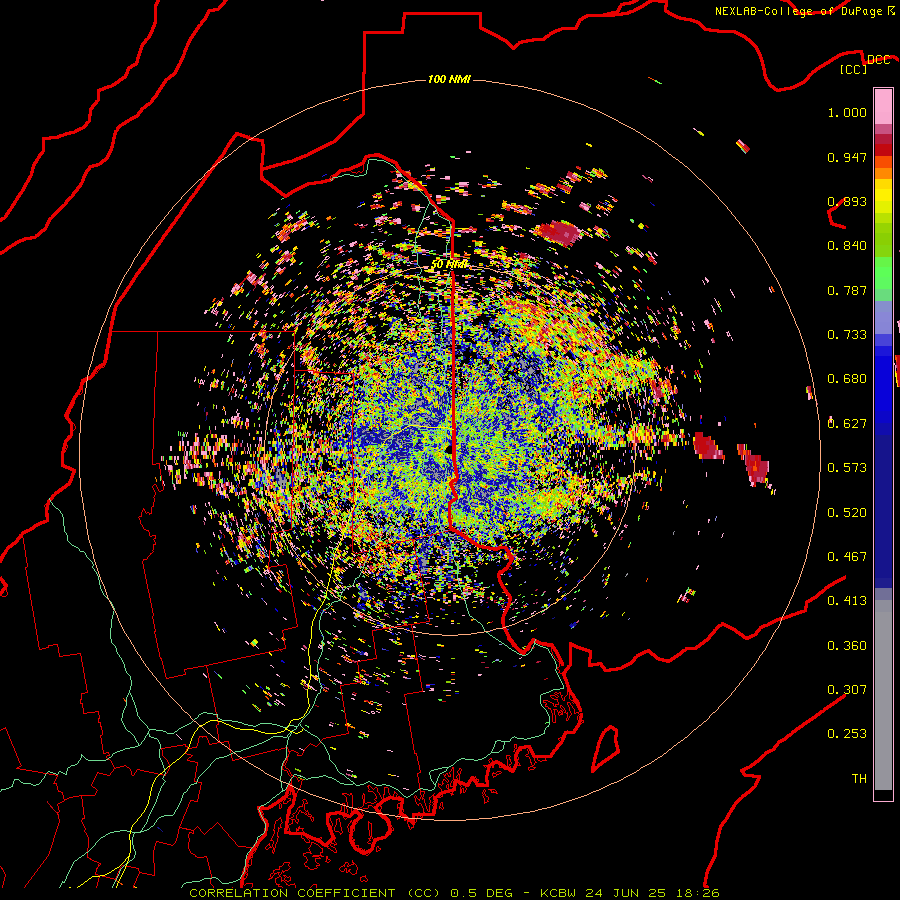Select the 0.733 scale value
Image resolution: width=900 pixels, height=900 pixels.
click(847, 335)
